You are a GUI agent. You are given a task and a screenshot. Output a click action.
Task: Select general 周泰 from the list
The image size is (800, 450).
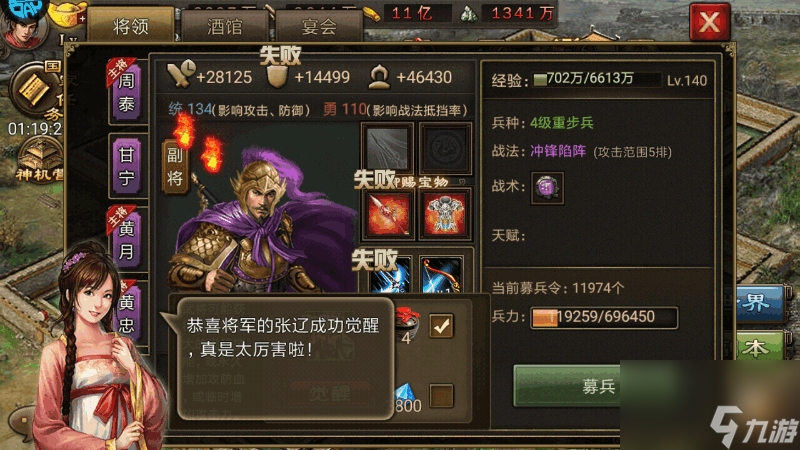pos(127,92)
